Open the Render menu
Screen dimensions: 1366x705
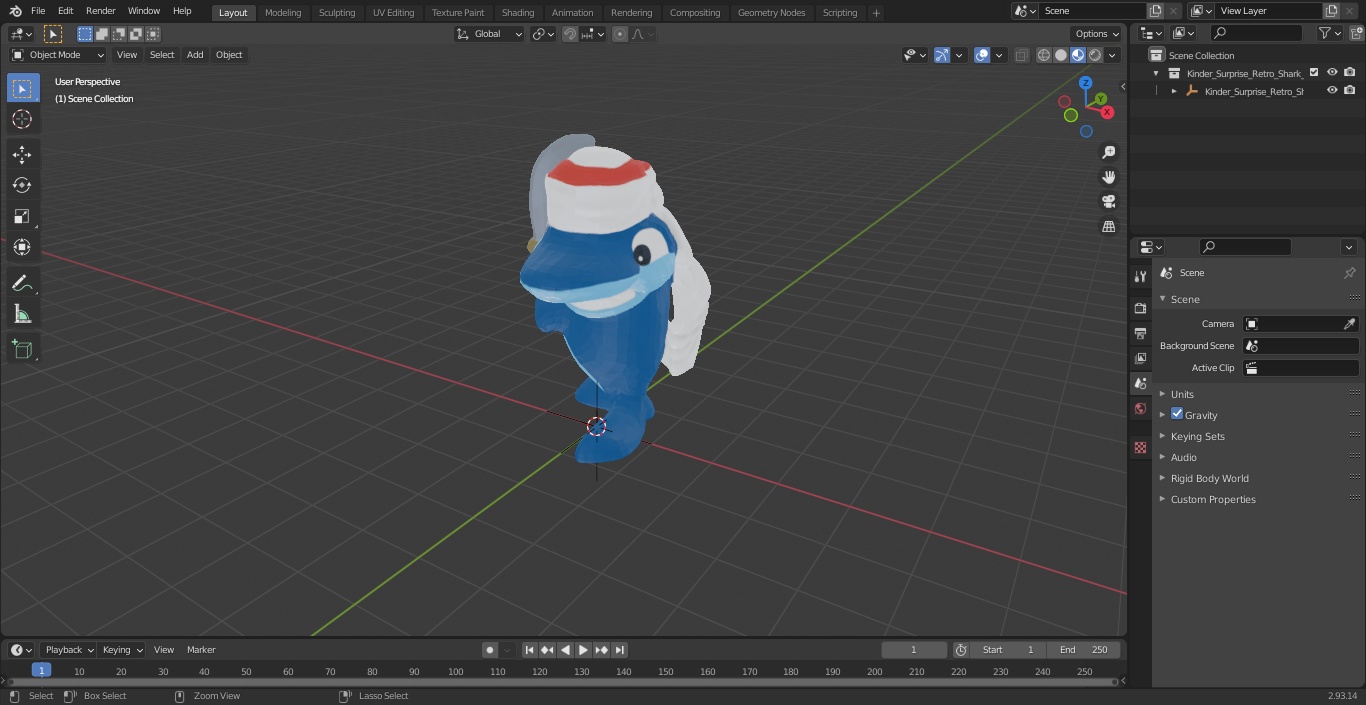click(100, 11)
